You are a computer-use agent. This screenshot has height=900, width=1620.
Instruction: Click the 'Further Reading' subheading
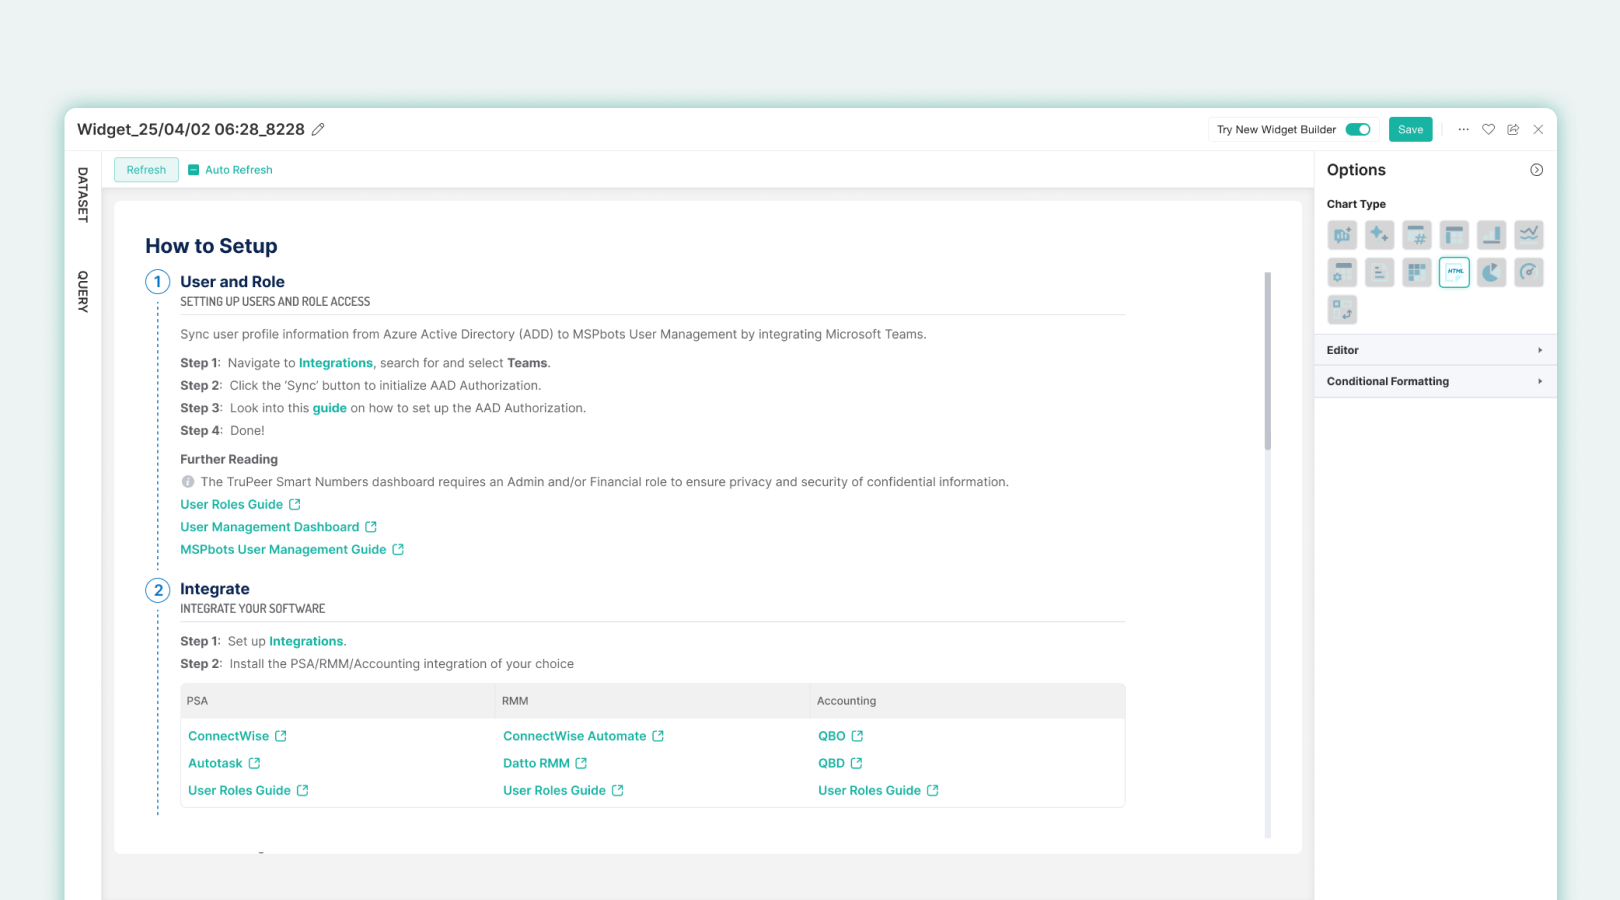point(229,459)
